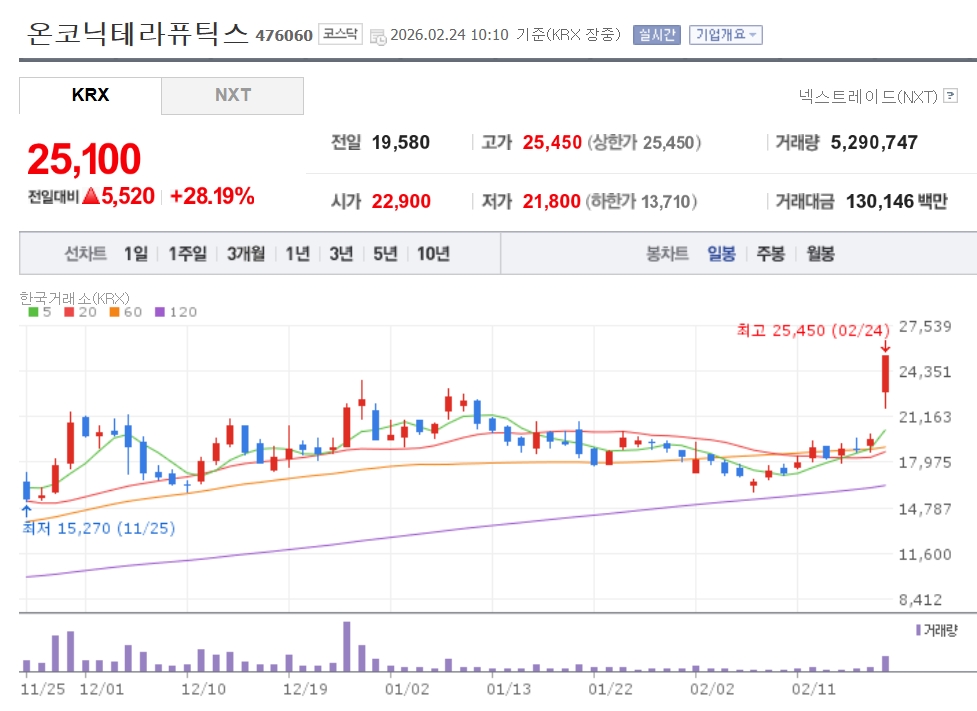Select the 10년 line chart period
The height and width of the screenshot is (711, 977).
click(433, 254)
